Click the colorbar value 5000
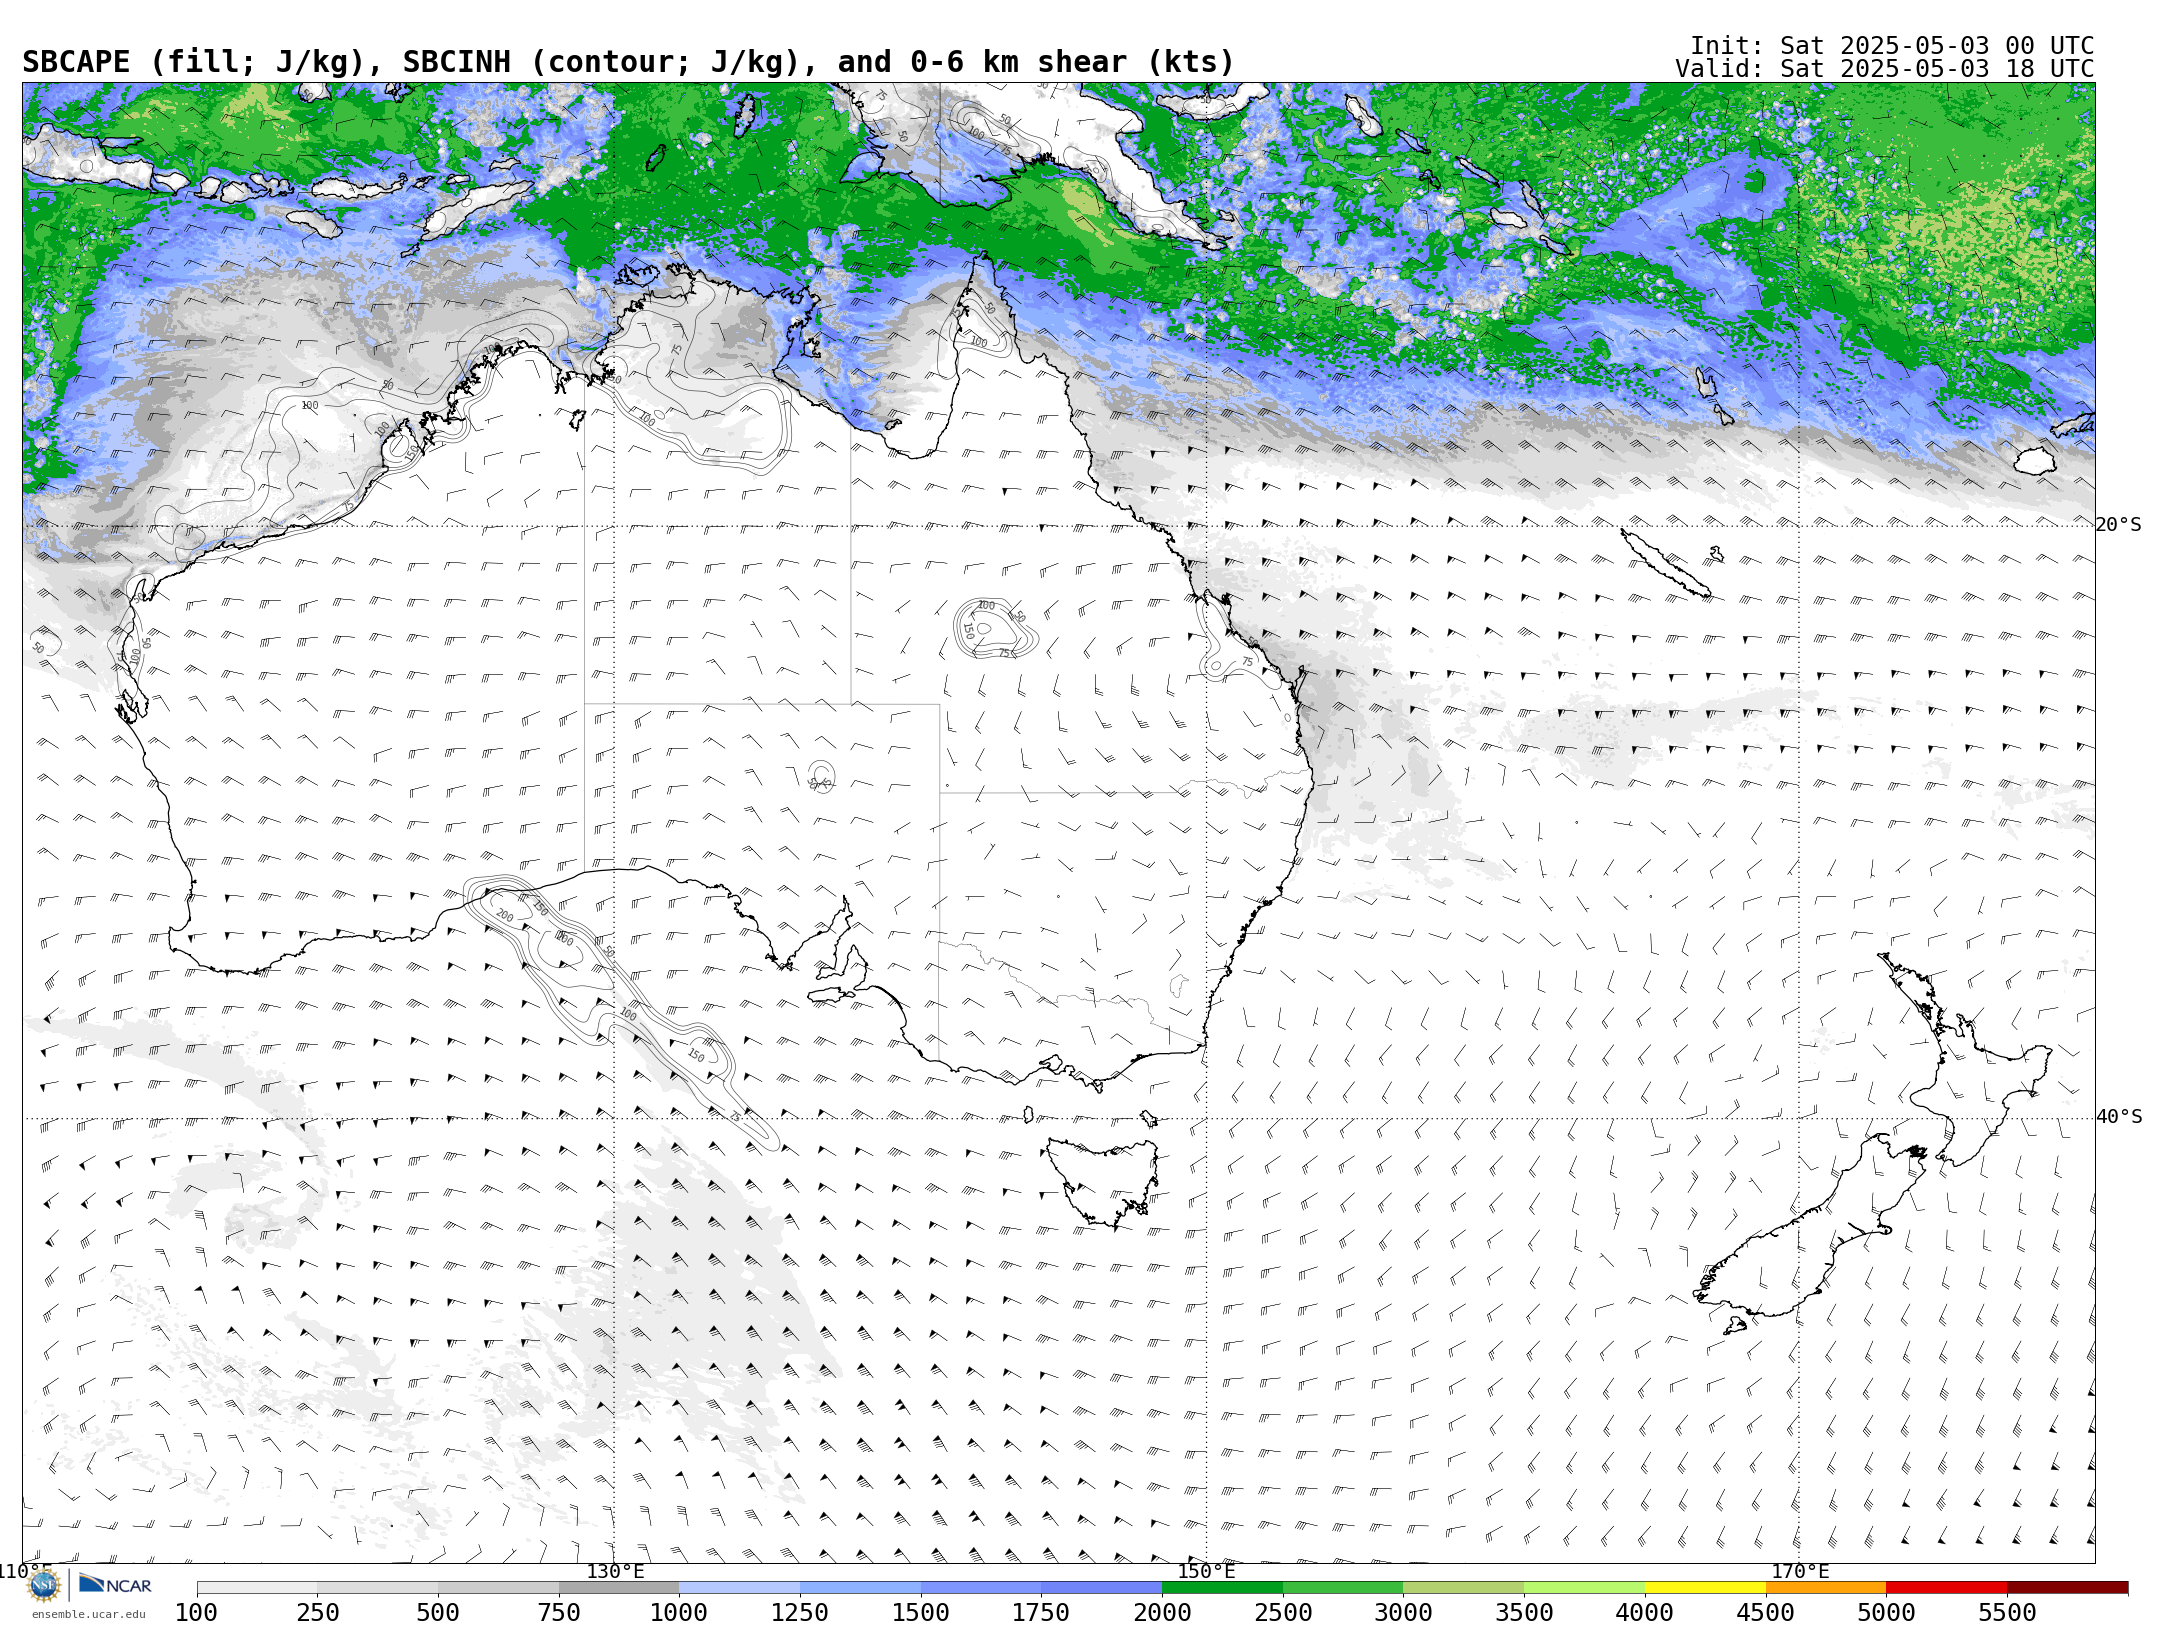 point(1886,1612)
